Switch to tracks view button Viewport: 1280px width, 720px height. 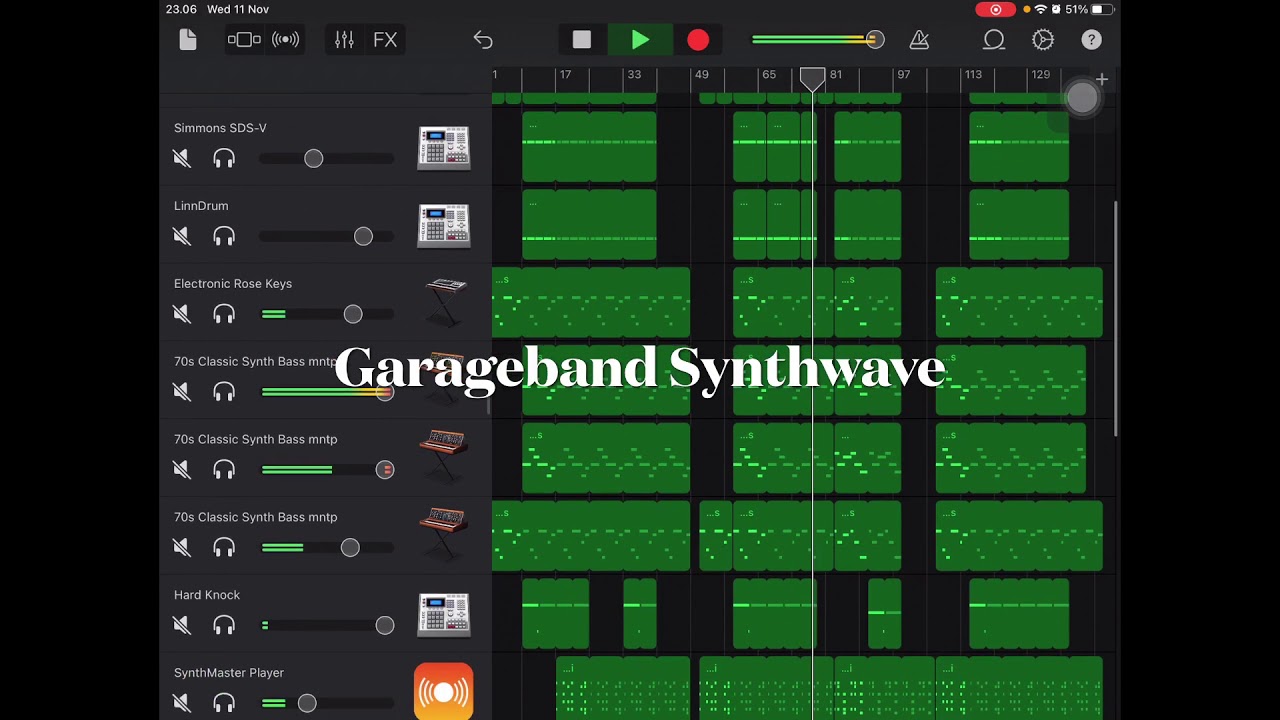click(244, 40)
